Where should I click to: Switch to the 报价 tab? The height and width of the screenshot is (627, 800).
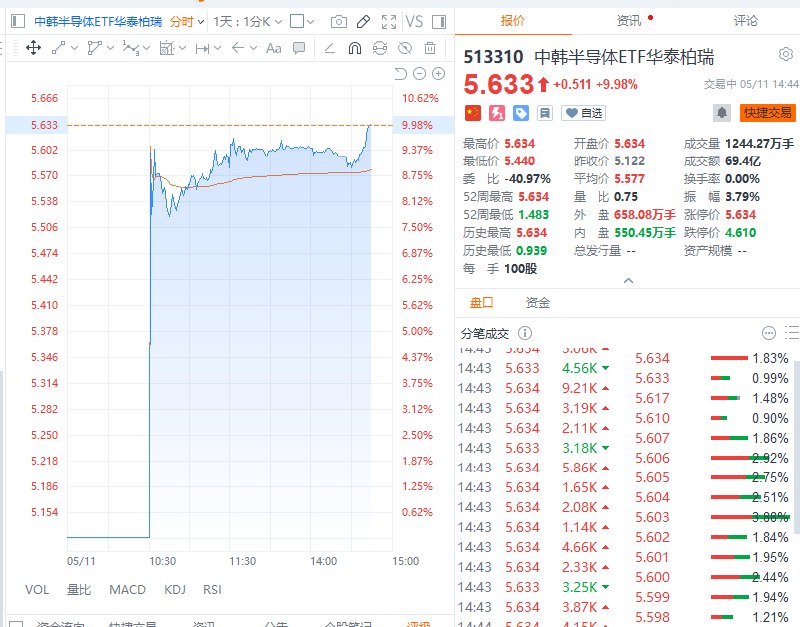point(512,21)
